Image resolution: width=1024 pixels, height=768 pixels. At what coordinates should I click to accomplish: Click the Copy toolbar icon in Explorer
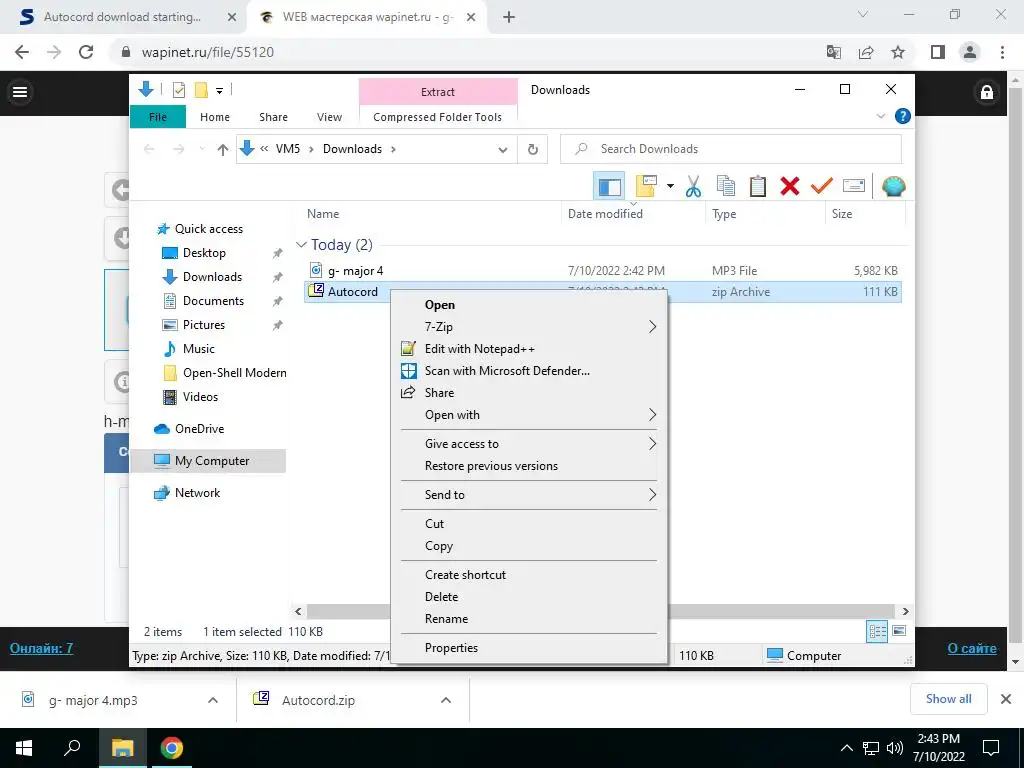pyautogui.click(x=726, y=187)
